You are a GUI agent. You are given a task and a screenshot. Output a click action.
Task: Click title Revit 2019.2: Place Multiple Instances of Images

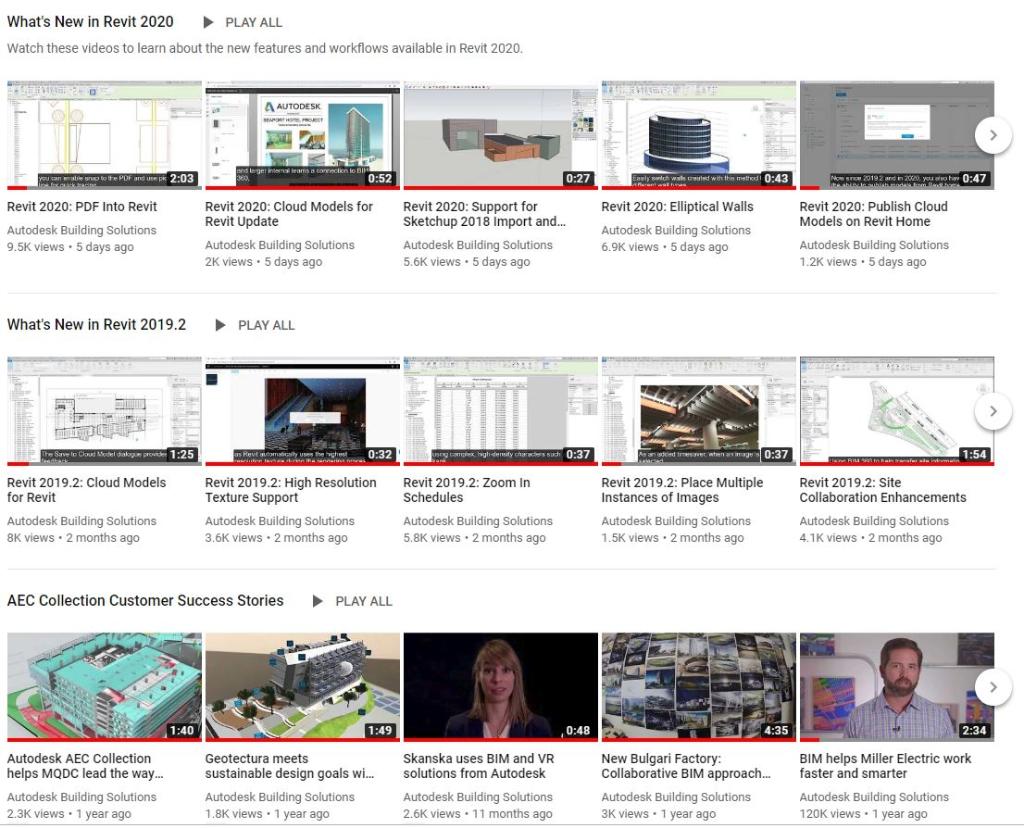pos(682,490)
